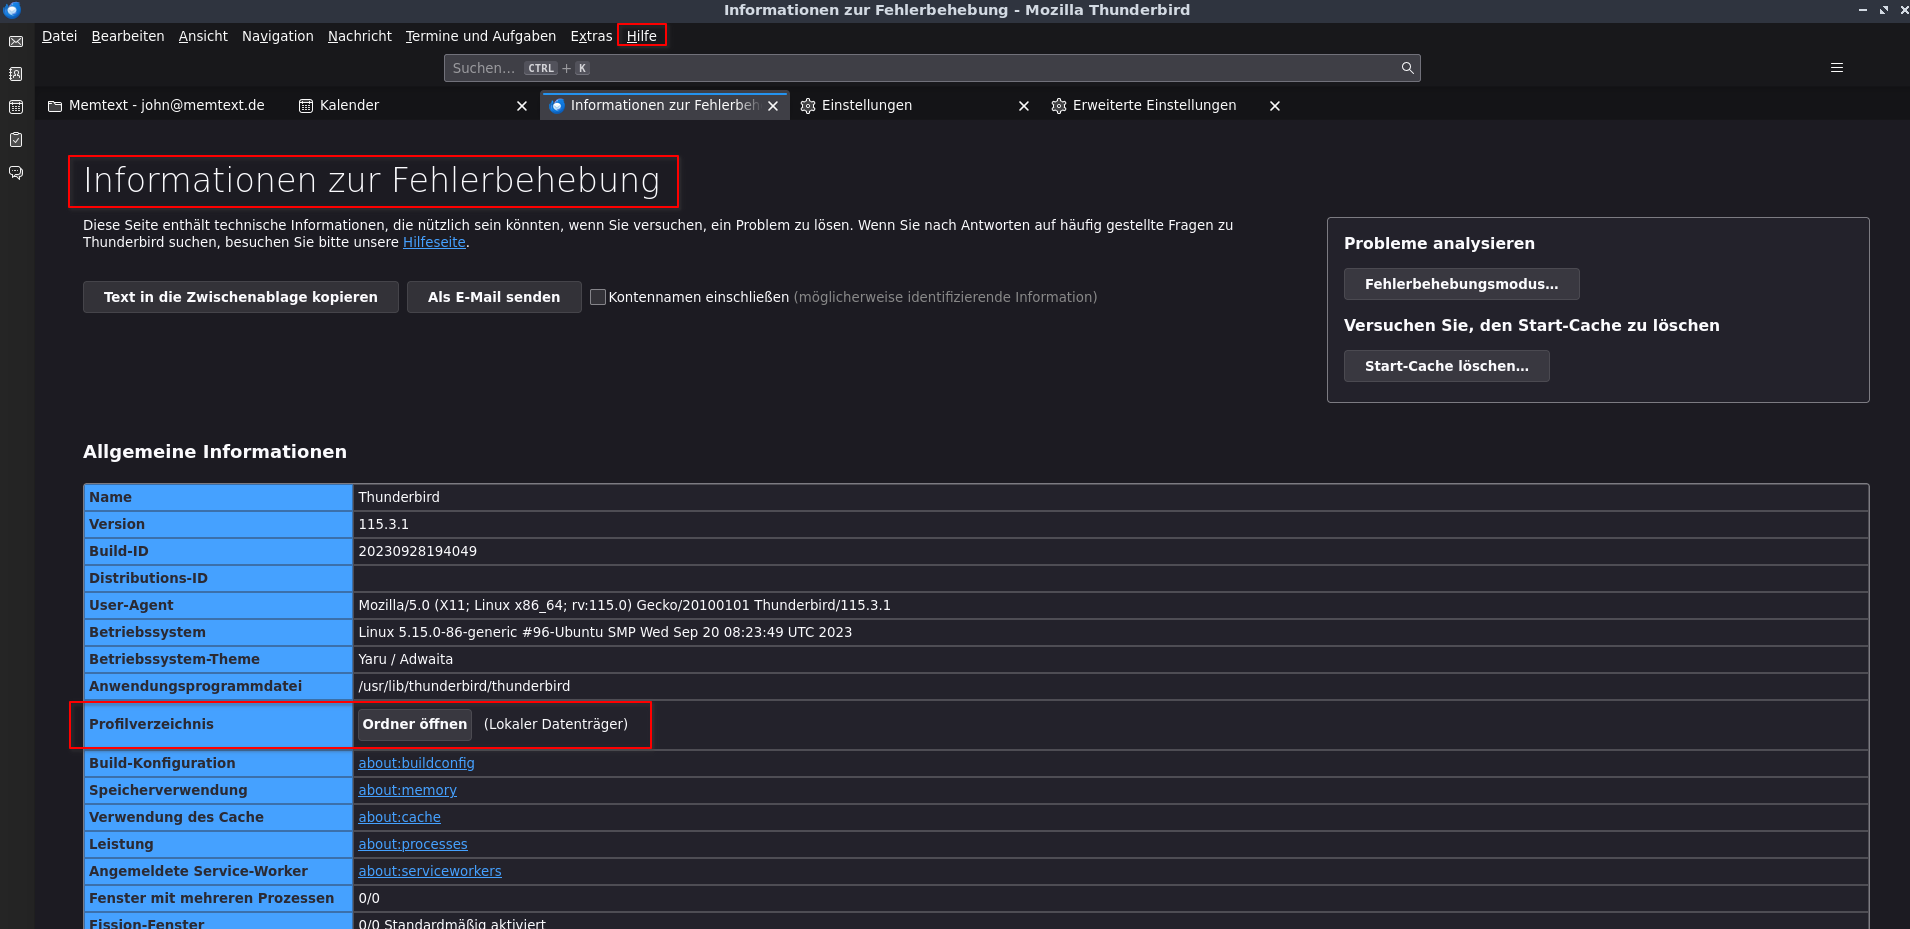Open the Navigation menu
Viewport: 1910px width, 929px height.
[x=278, y=36]
